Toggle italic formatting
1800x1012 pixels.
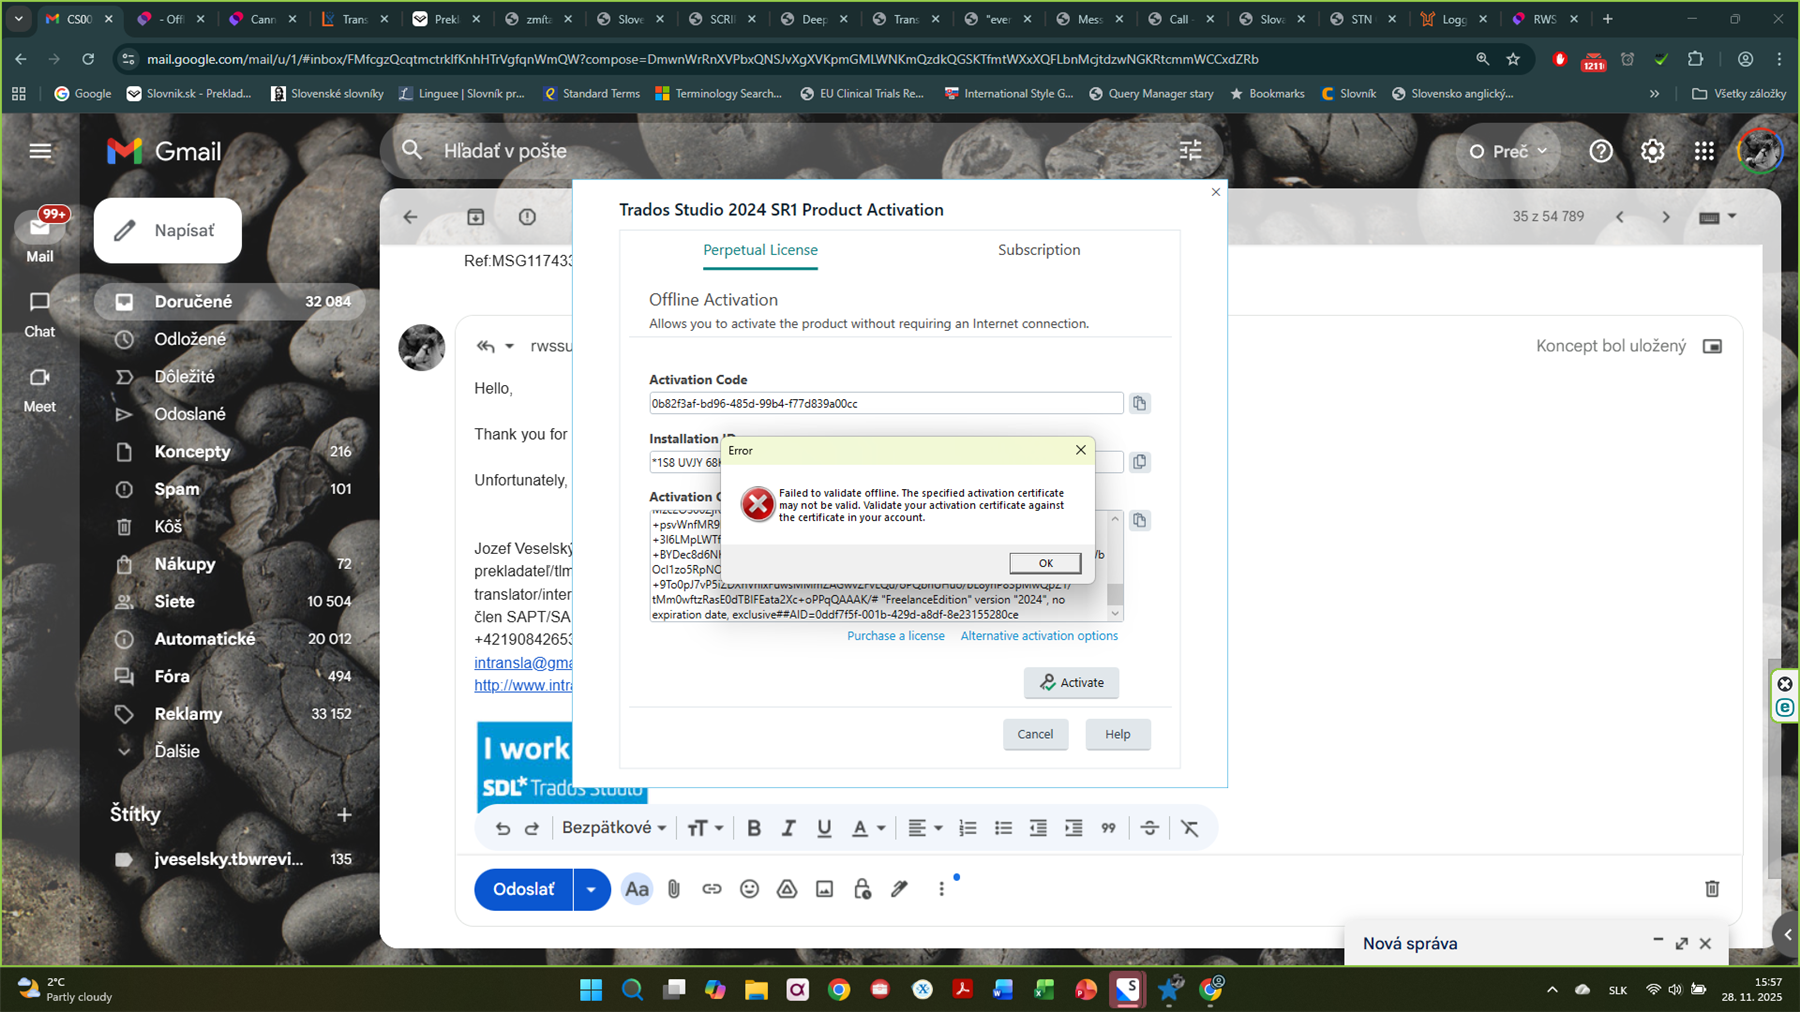point(789,827)
